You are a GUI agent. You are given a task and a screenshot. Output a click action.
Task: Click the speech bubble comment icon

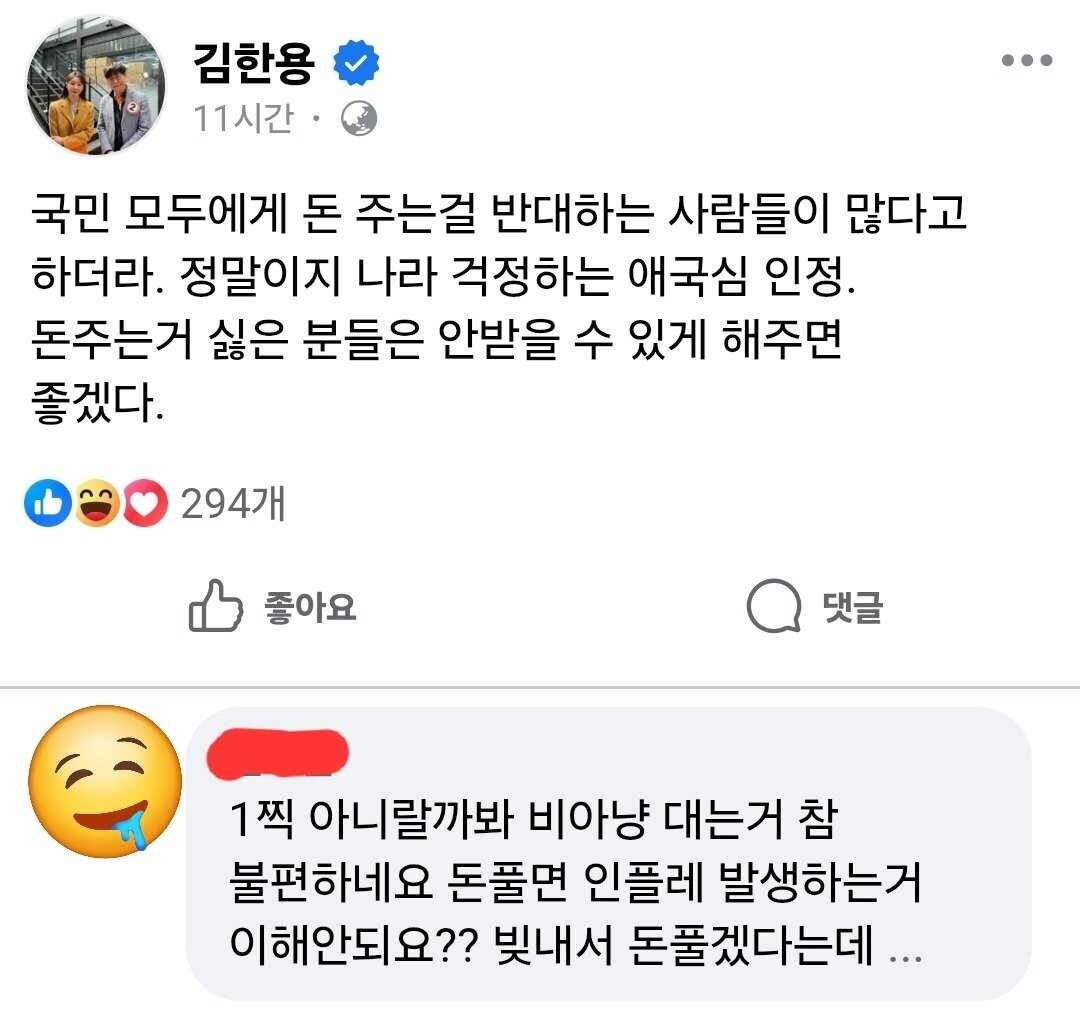point(774,607)
